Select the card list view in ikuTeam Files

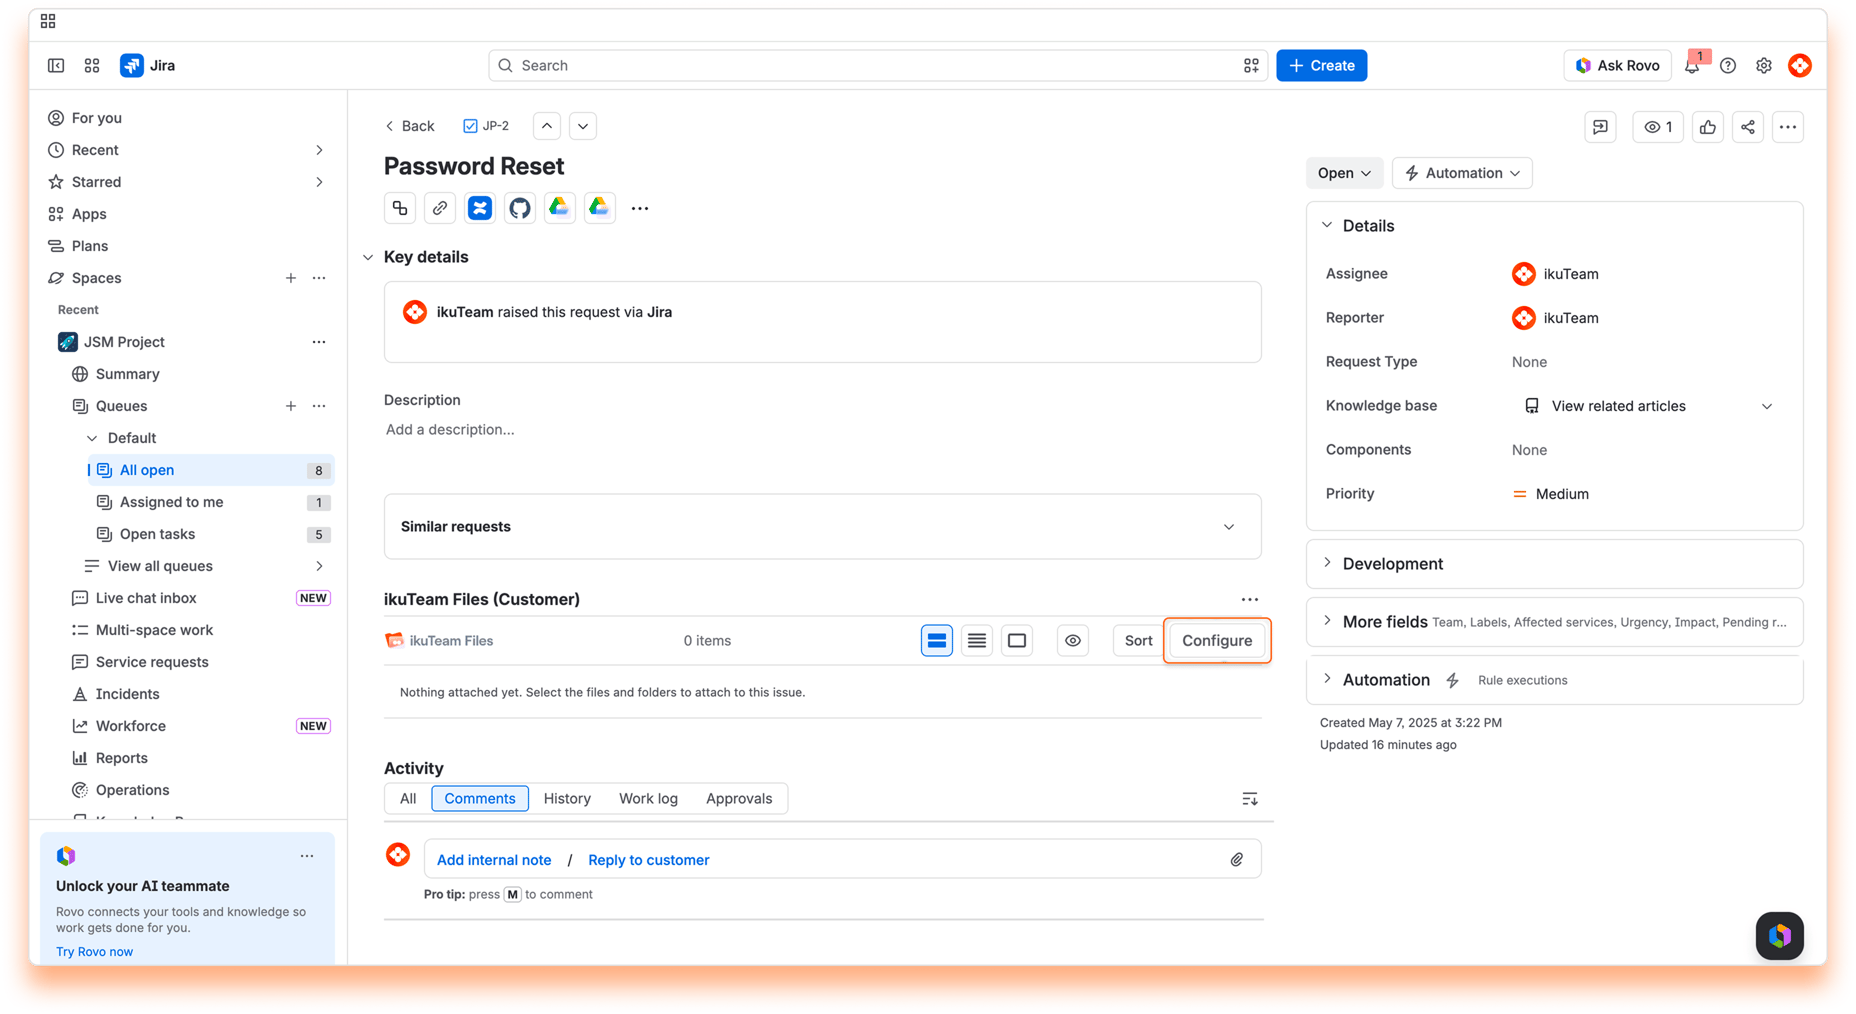(x=937, y=641)
